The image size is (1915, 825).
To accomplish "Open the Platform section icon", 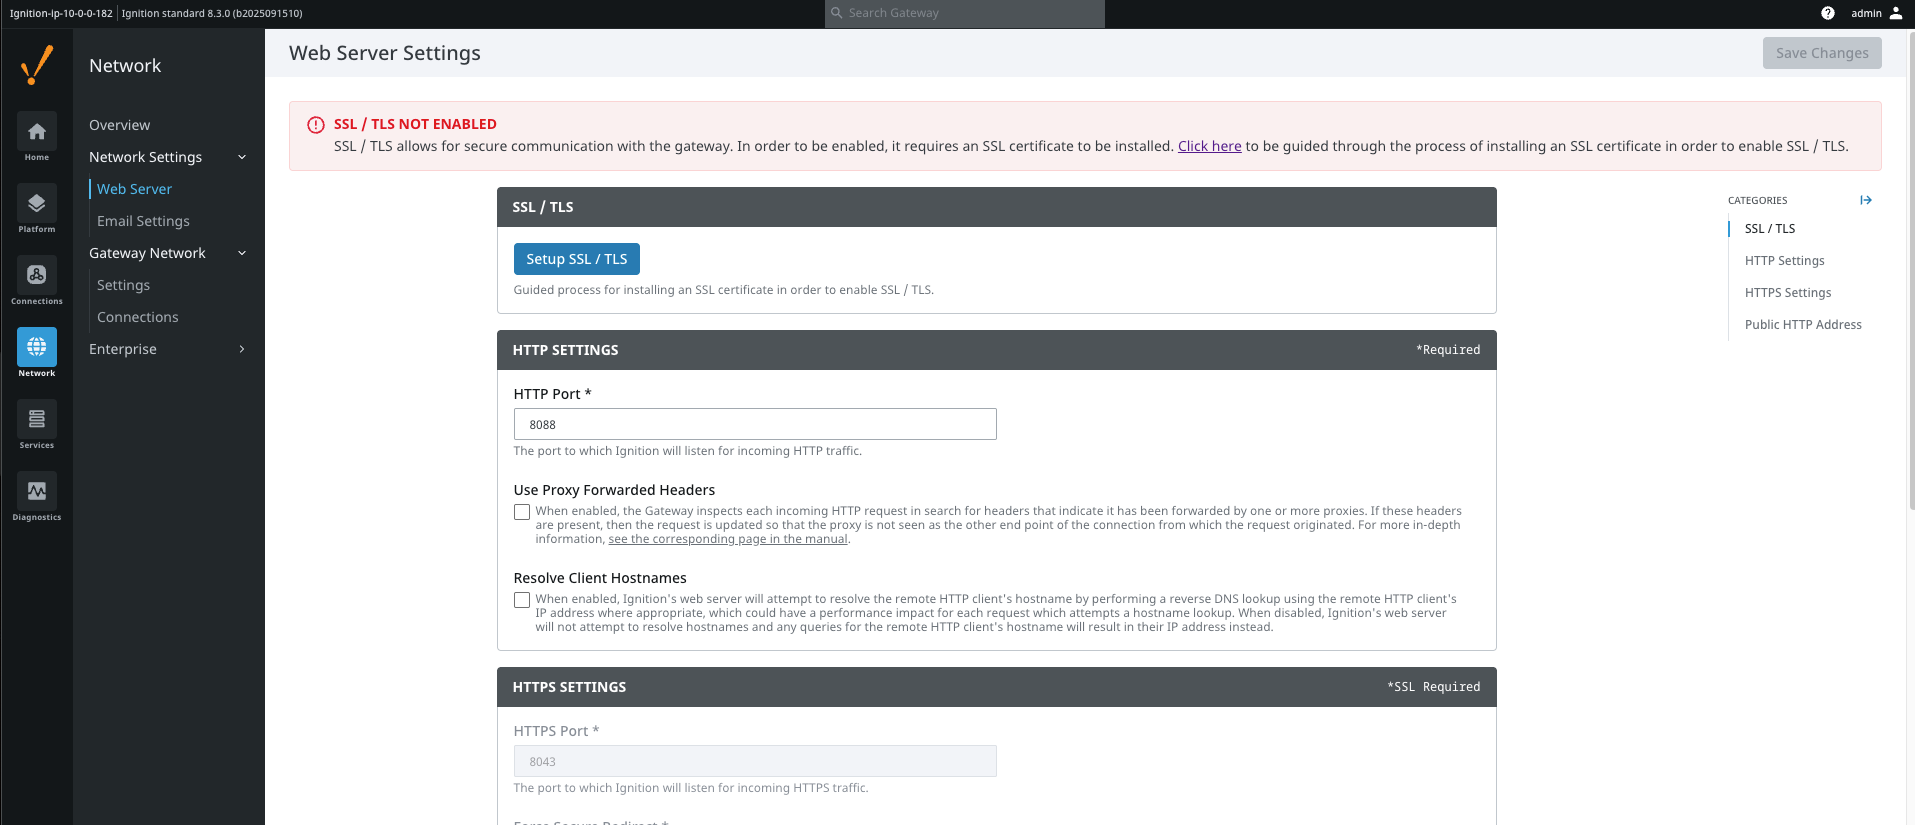I will point(37,204).
